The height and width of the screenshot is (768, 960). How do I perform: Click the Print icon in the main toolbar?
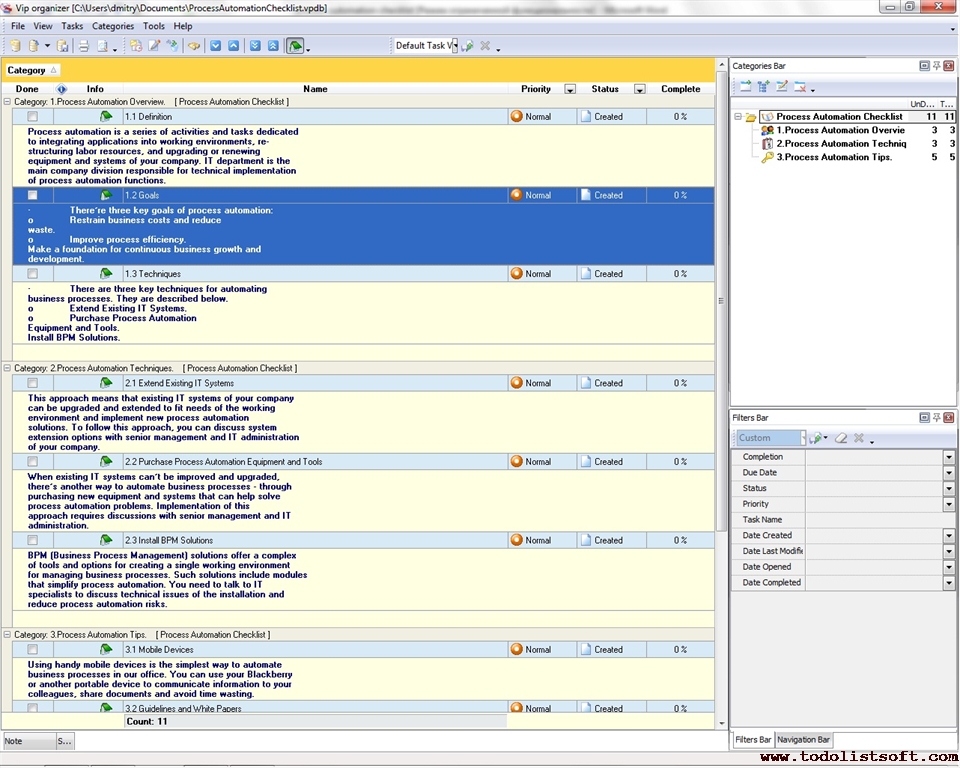pos(84,46)
